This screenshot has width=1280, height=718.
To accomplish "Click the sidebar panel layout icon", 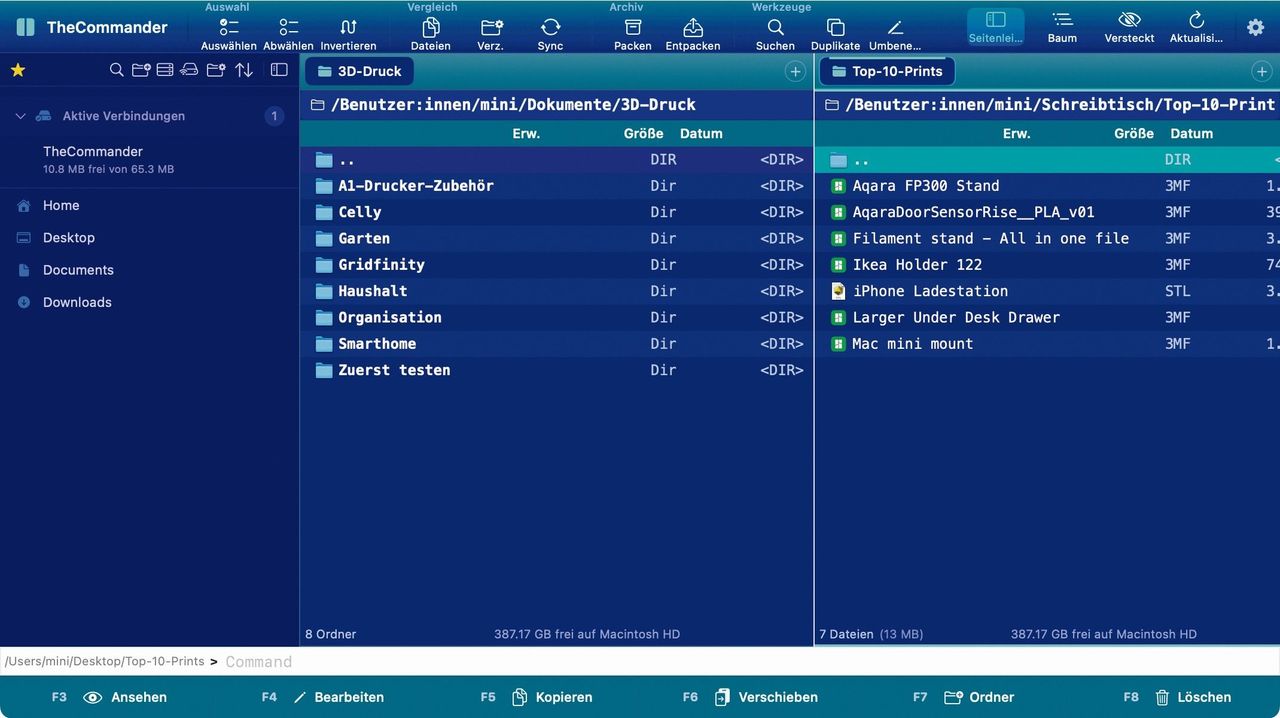I will point(279,70).
